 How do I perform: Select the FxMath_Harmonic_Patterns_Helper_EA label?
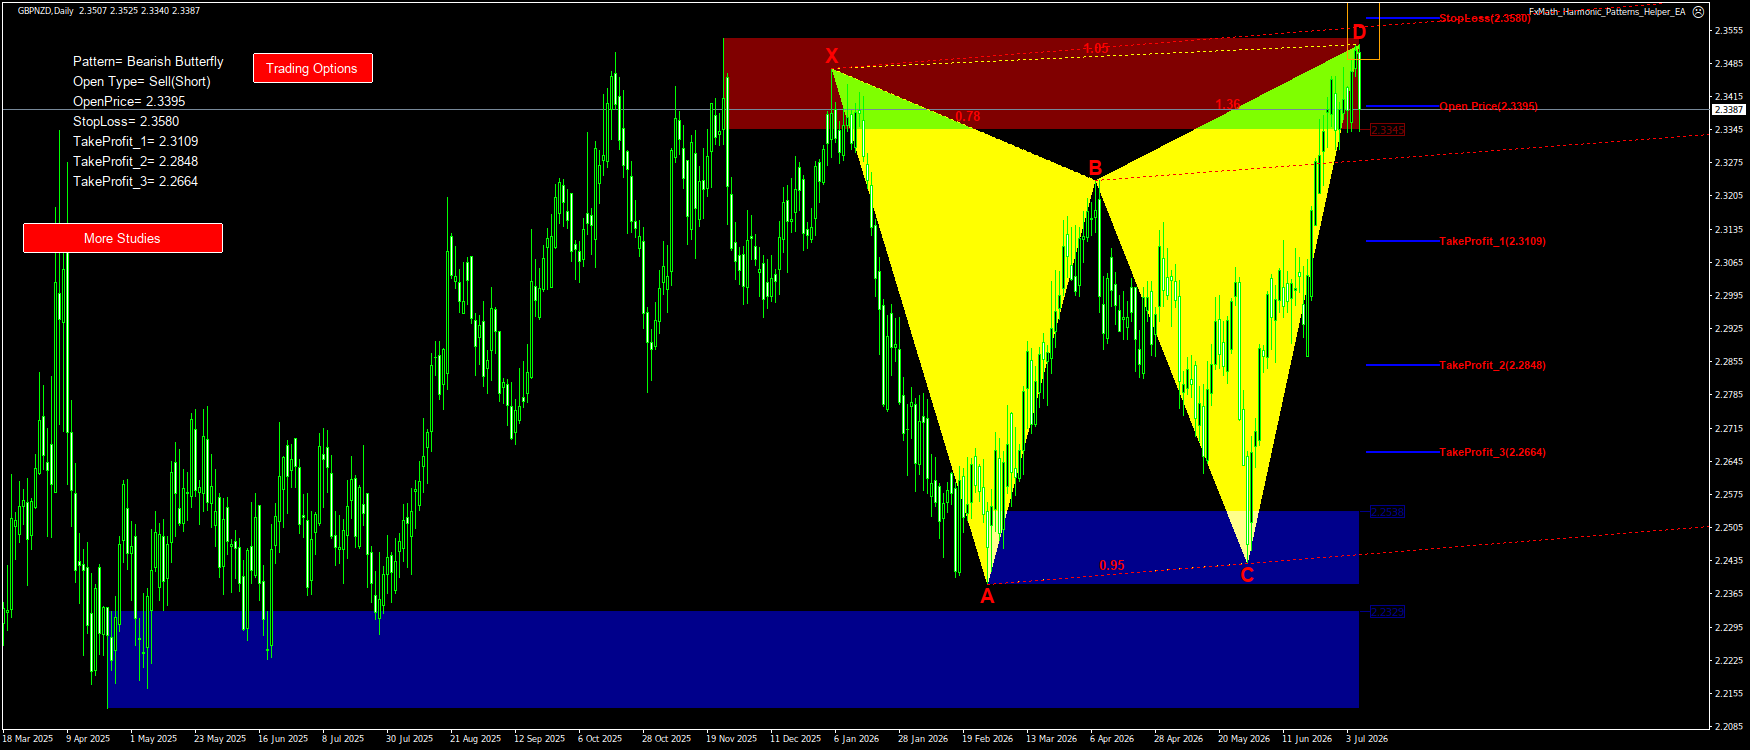[1607, 12]
